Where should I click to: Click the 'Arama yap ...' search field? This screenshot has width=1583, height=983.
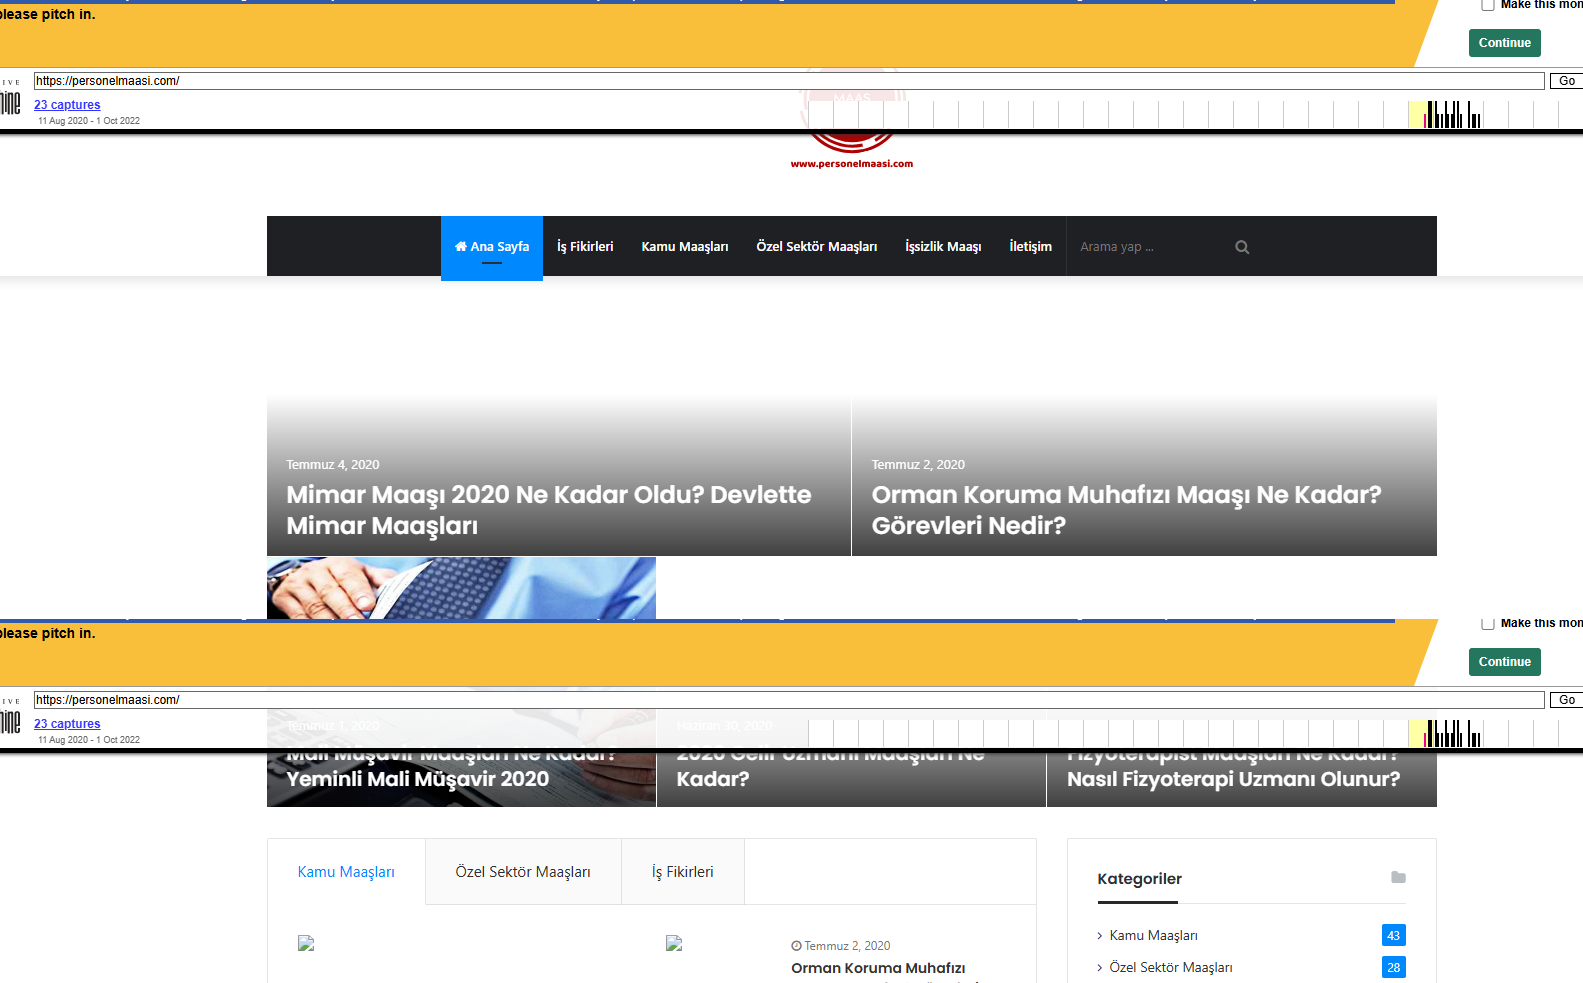click(1150, 247)
